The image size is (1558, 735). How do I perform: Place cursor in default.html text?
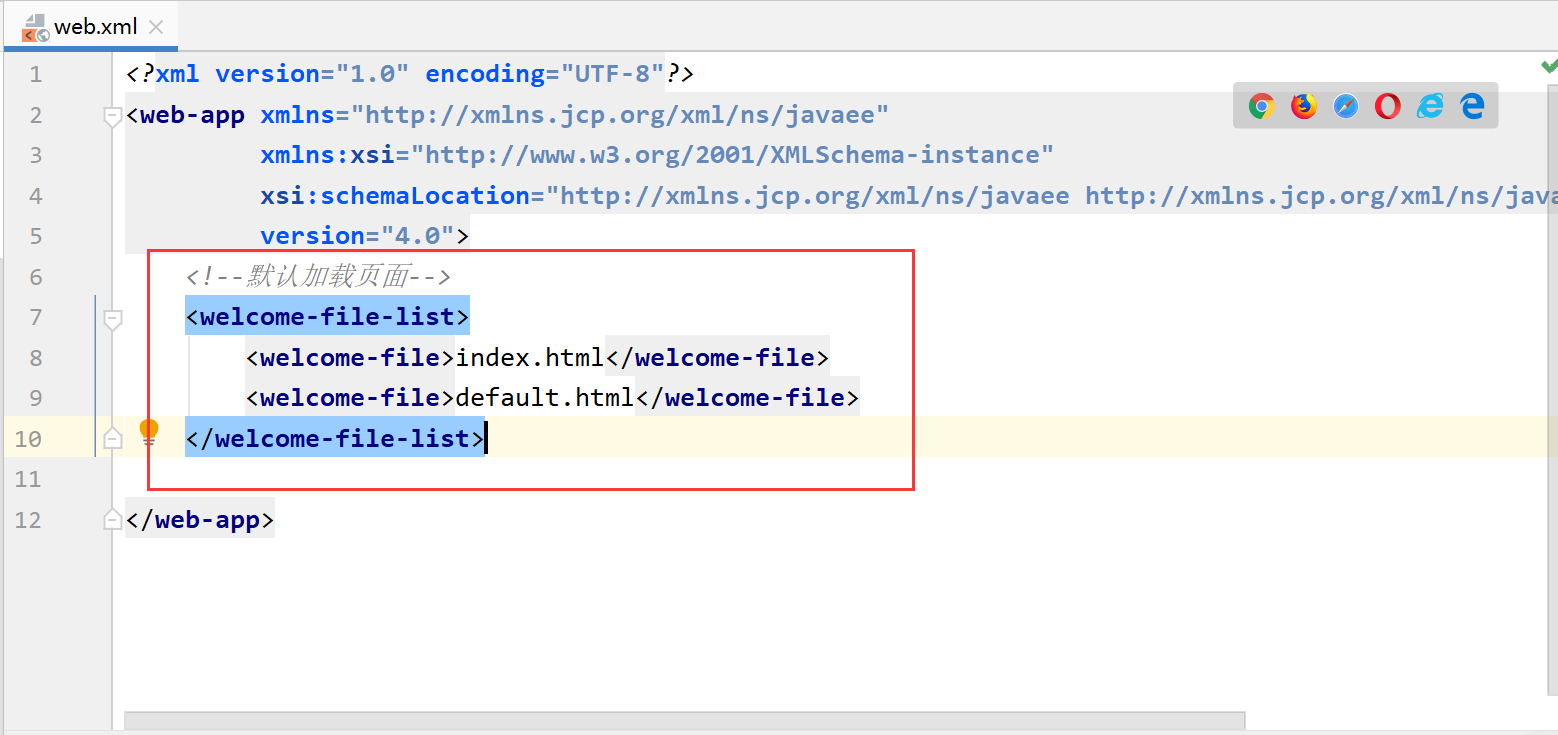545,398
